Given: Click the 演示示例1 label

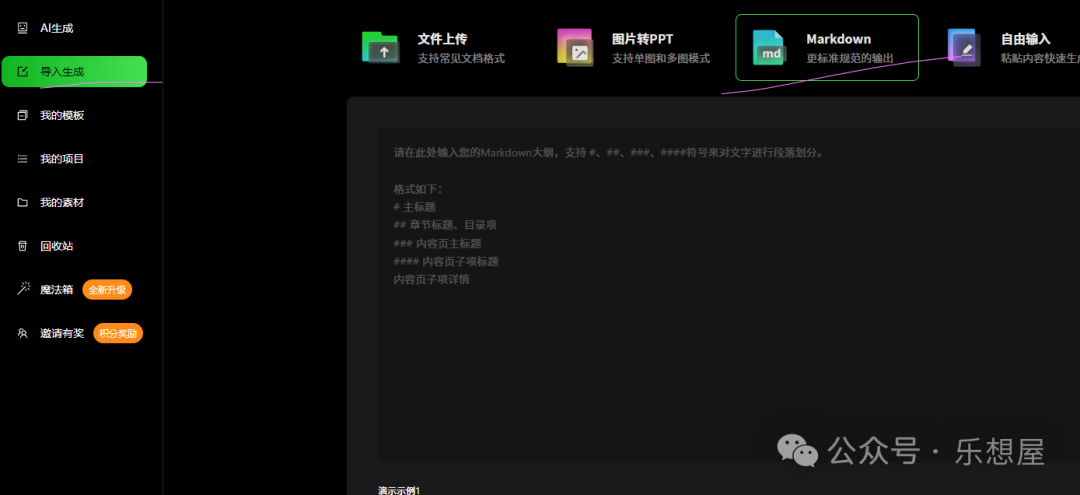Looking at the screenshot, I should [x=399, y=490].
